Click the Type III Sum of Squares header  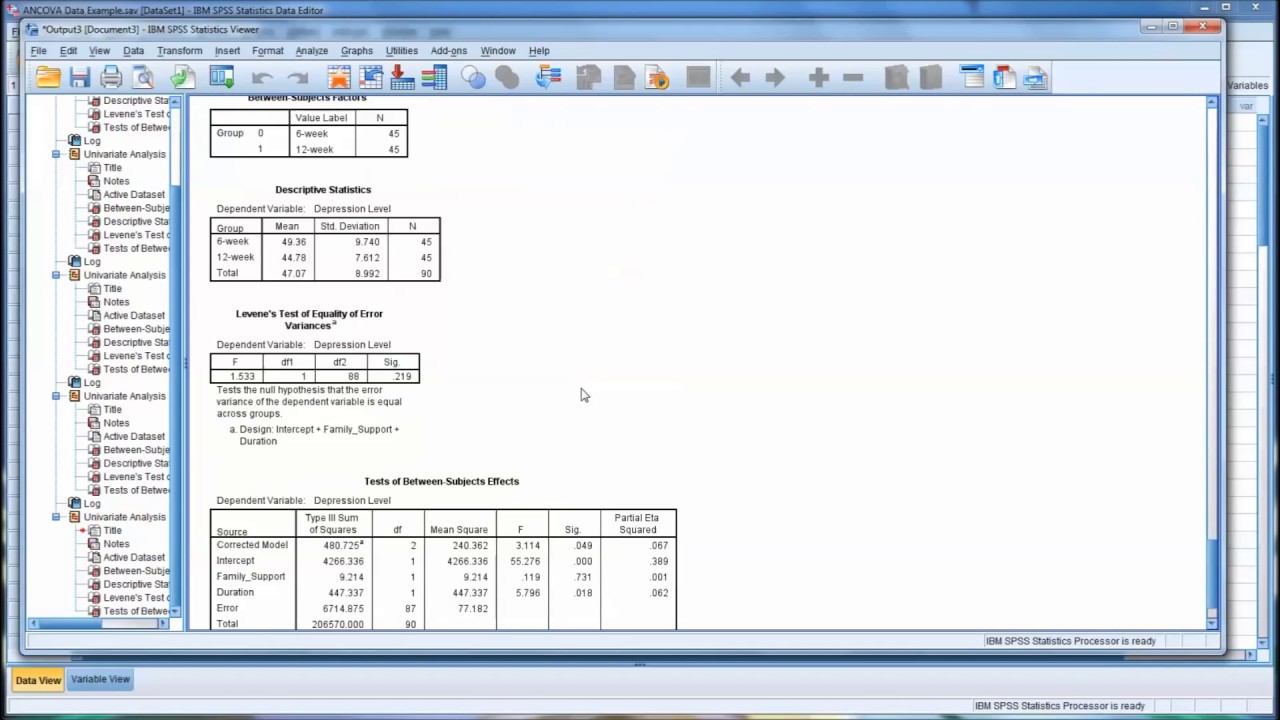pos(331,524)
